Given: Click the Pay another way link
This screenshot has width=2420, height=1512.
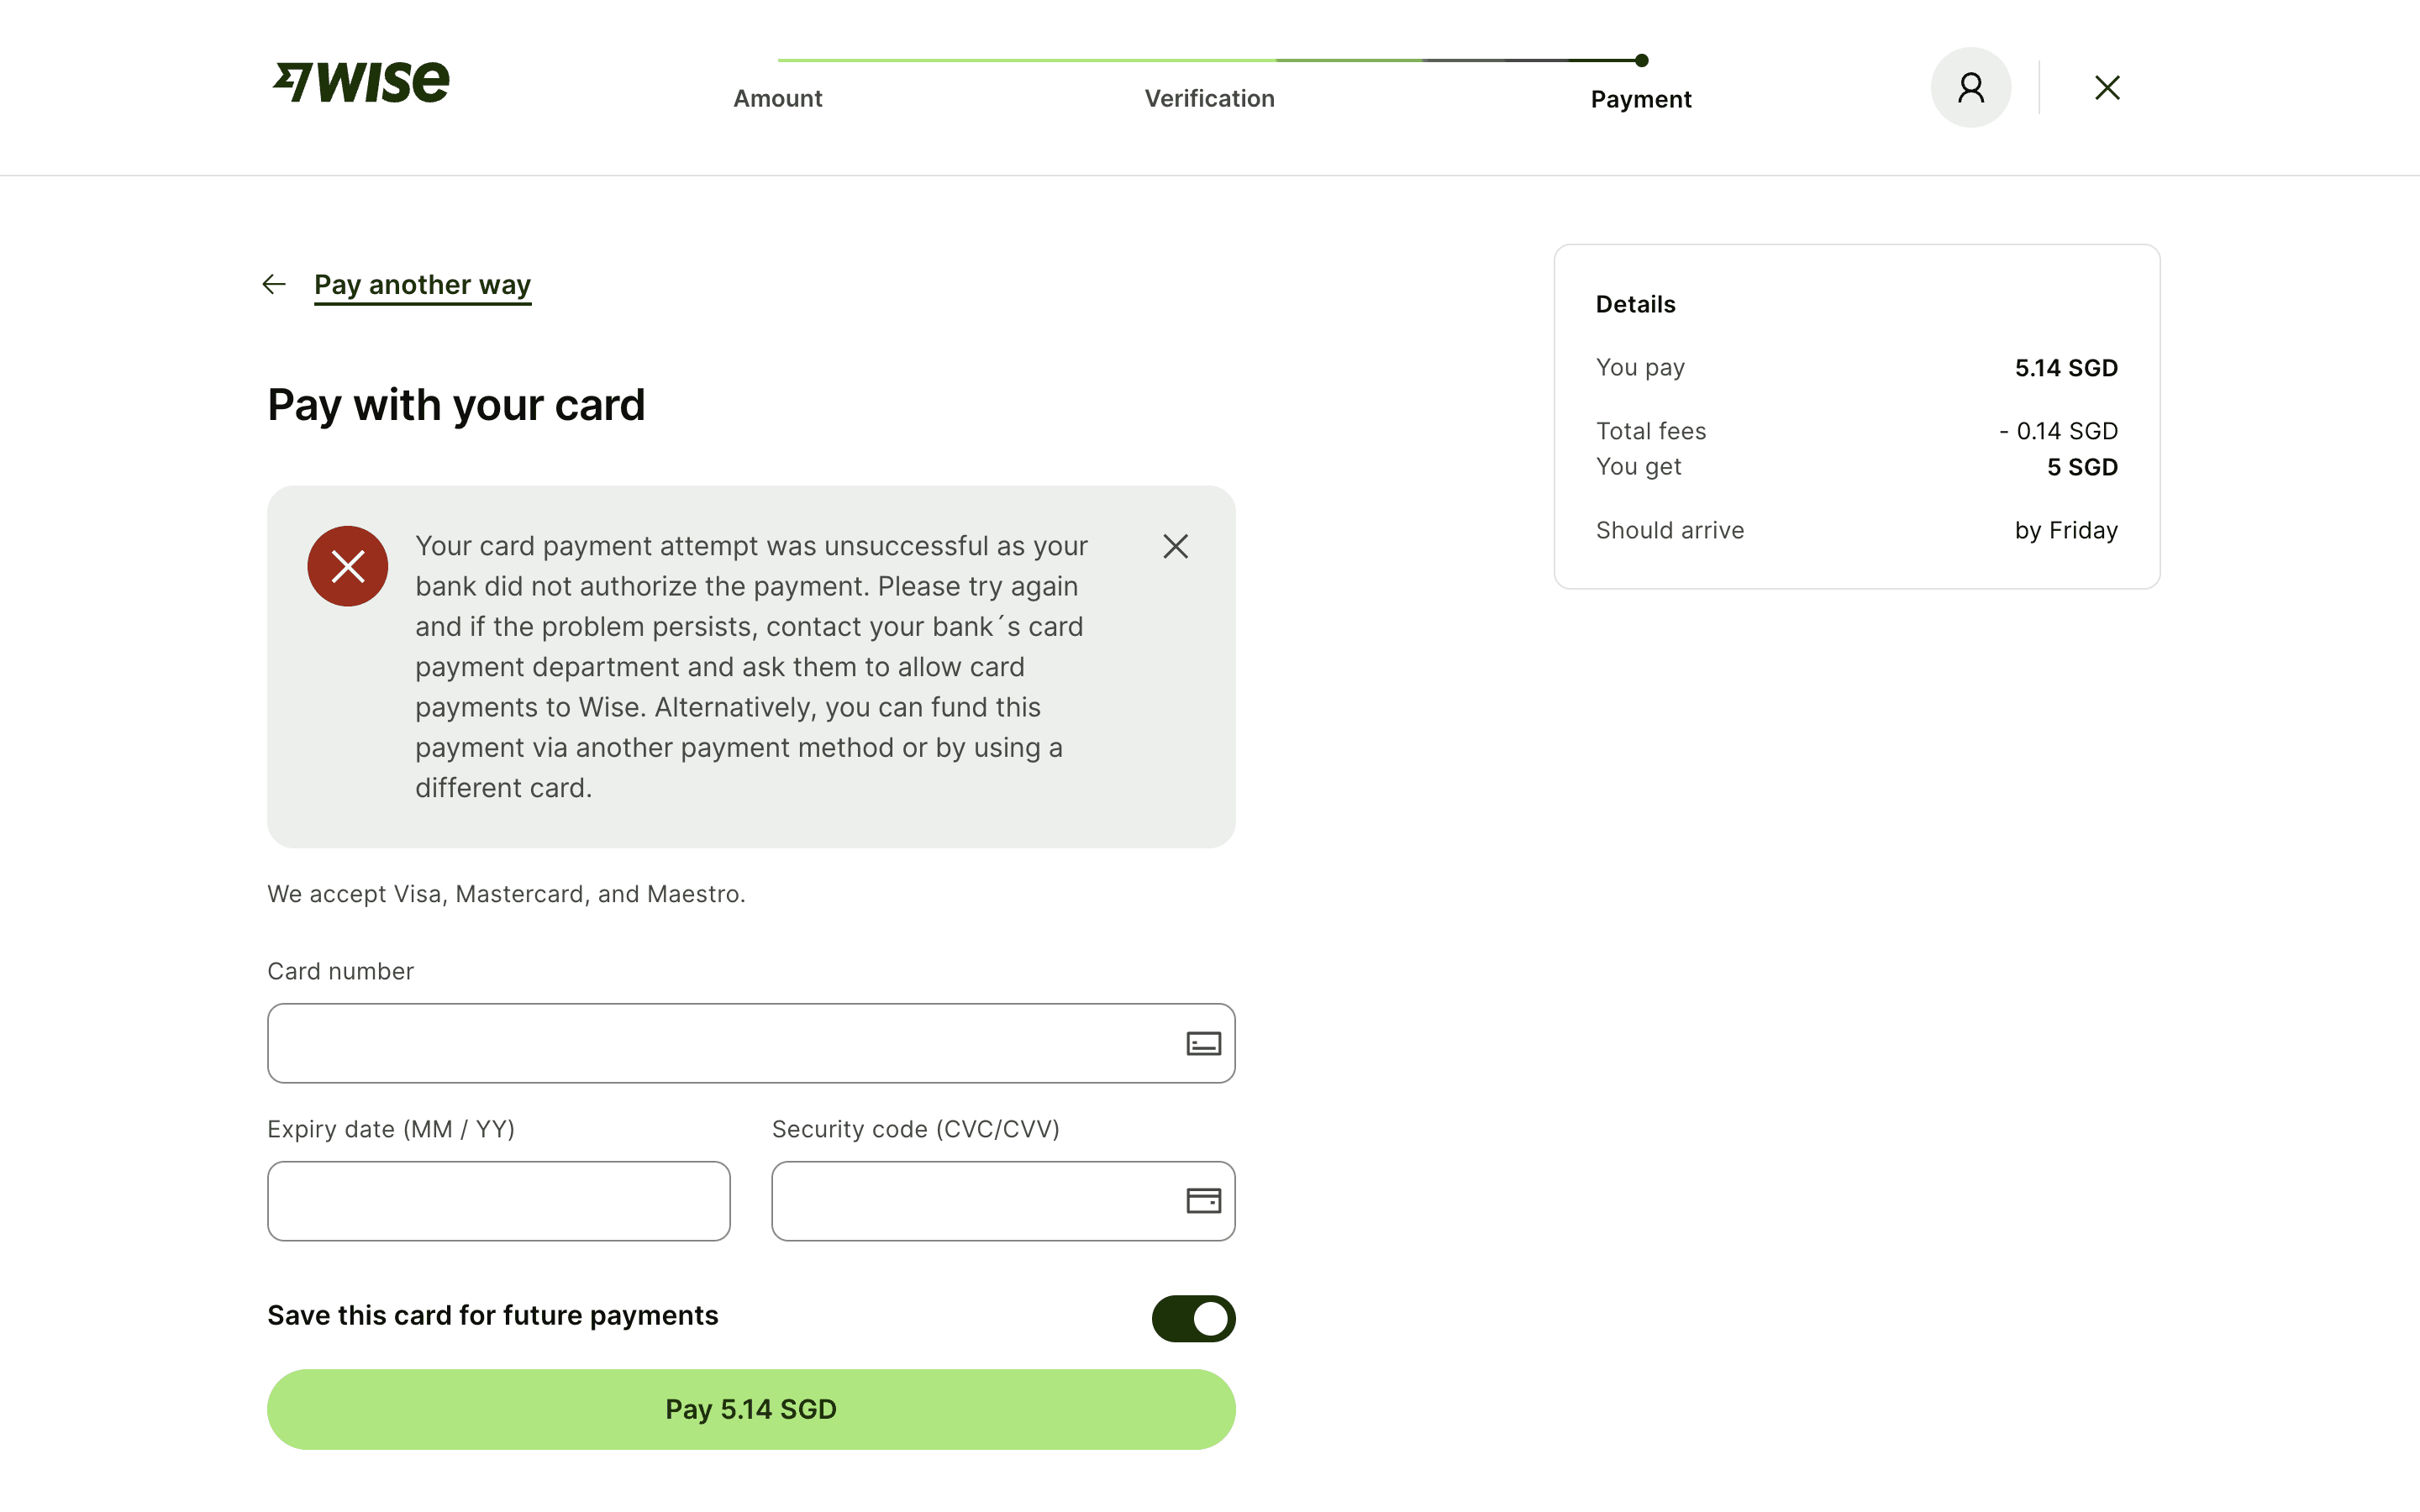Looking at the screenshot, I should click(422, 285).
